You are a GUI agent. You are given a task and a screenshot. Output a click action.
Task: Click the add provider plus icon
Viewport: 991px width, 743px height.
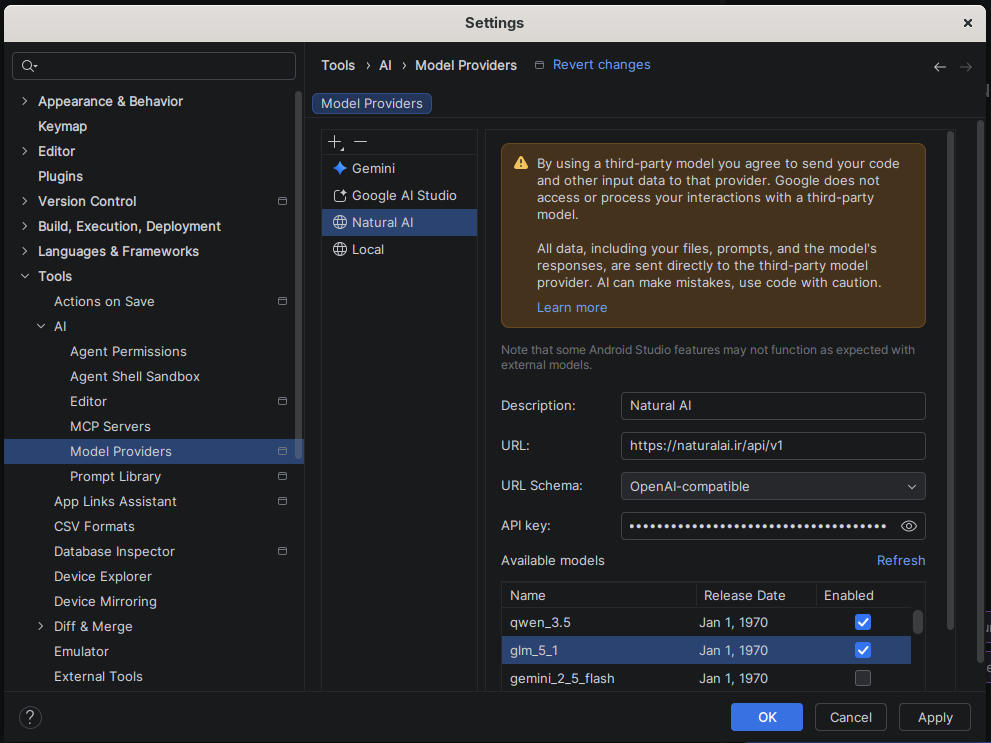[335, 142]
